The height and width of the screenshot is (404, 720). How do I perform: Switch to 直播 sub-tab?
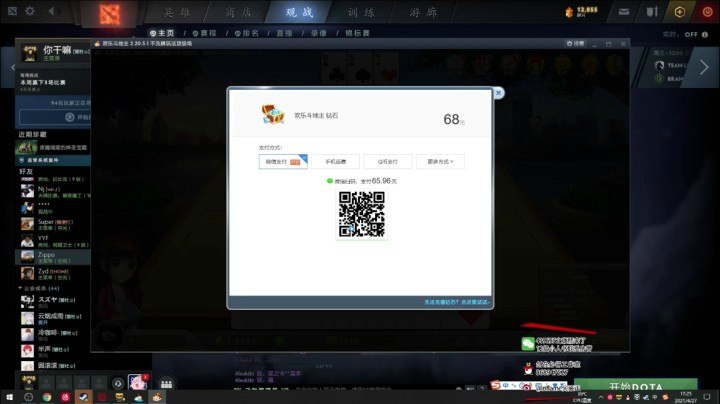[284, 33]
